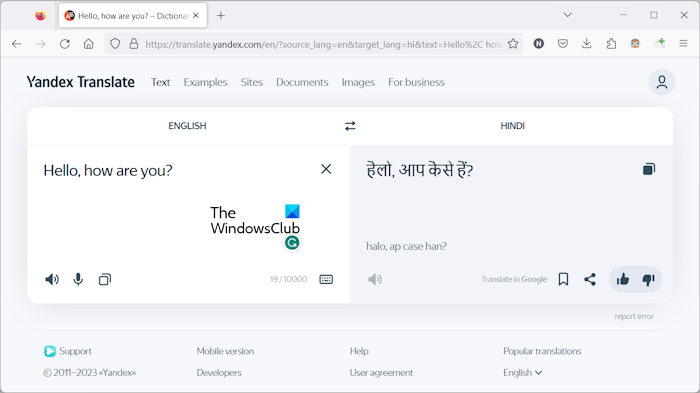
Task: Select HINDI target language
Action: coord(512,126)
